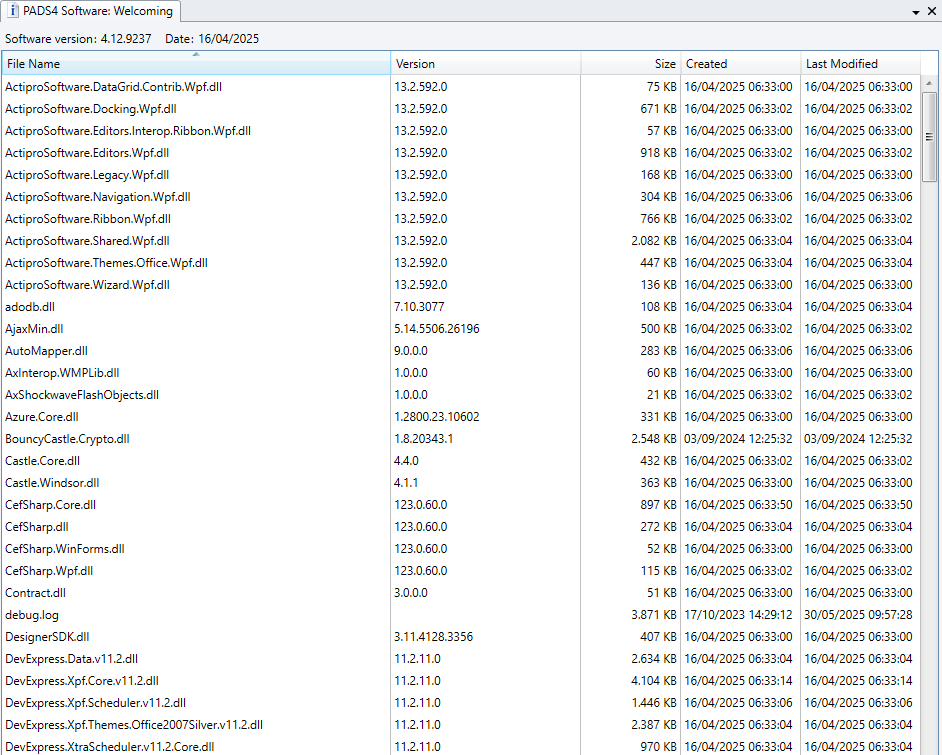
Task: Sort by Last Modified column header
Action: tap(860, 64)
